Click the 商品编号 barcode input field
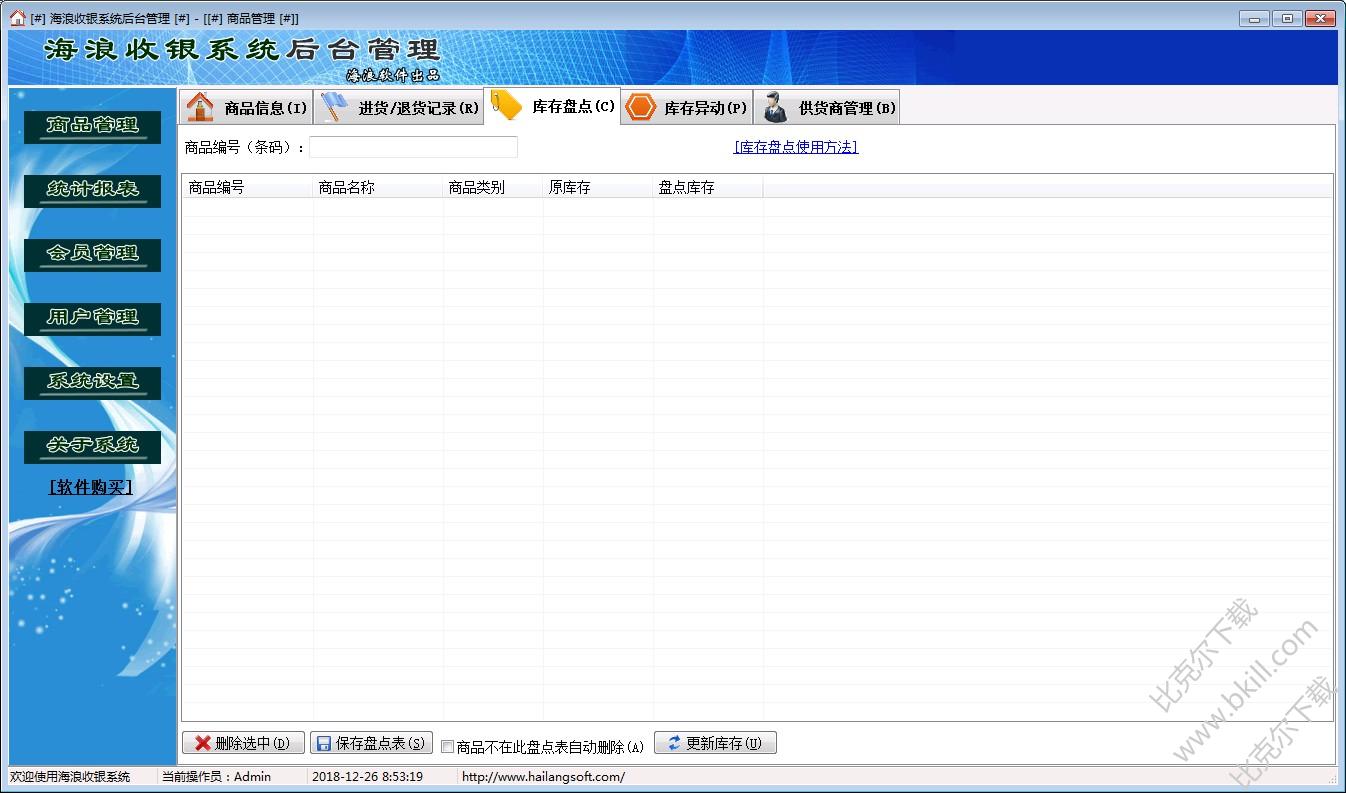Image resolution: width=1346 pixels, height=793 pixels. [413, 146]
